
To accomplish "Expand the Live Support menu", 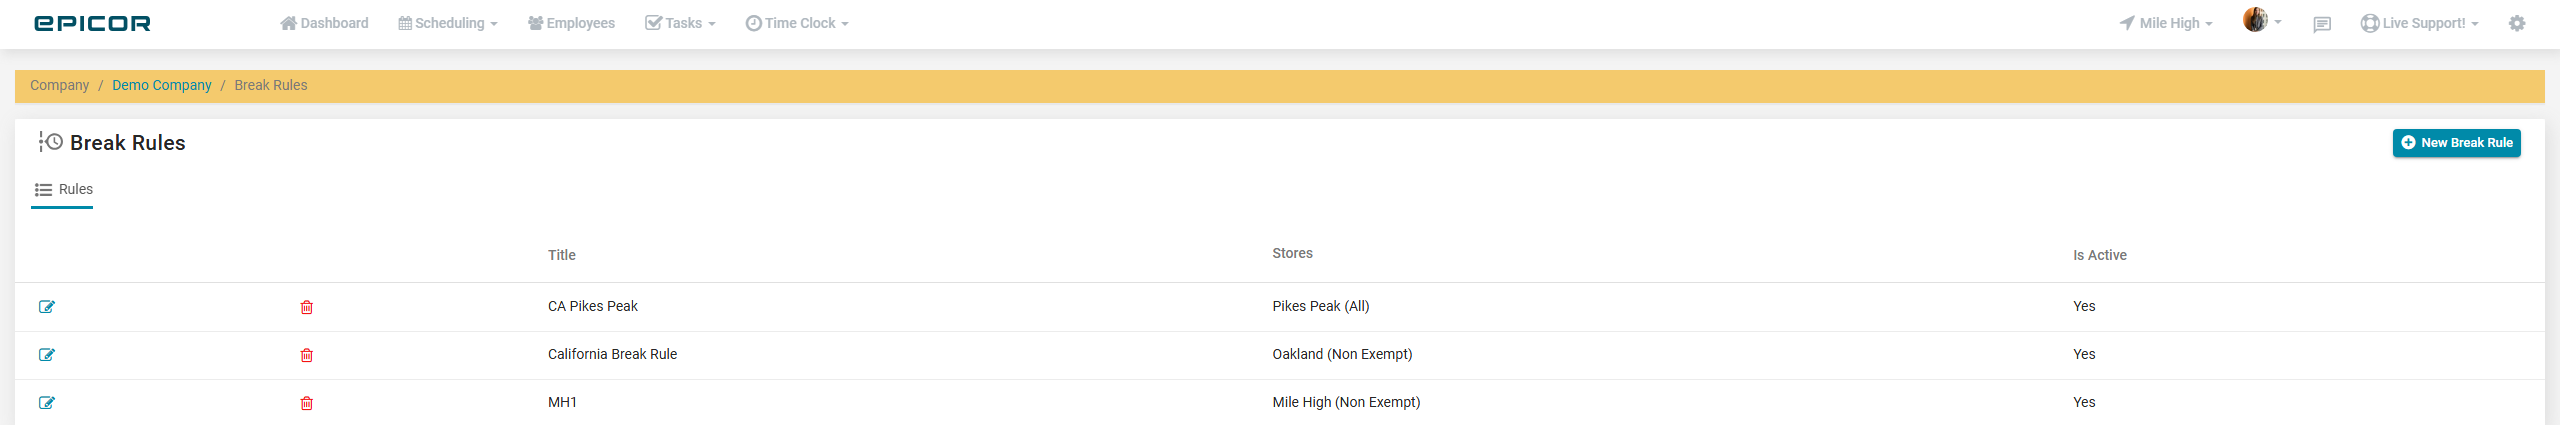I will [x=2419, y=23].
